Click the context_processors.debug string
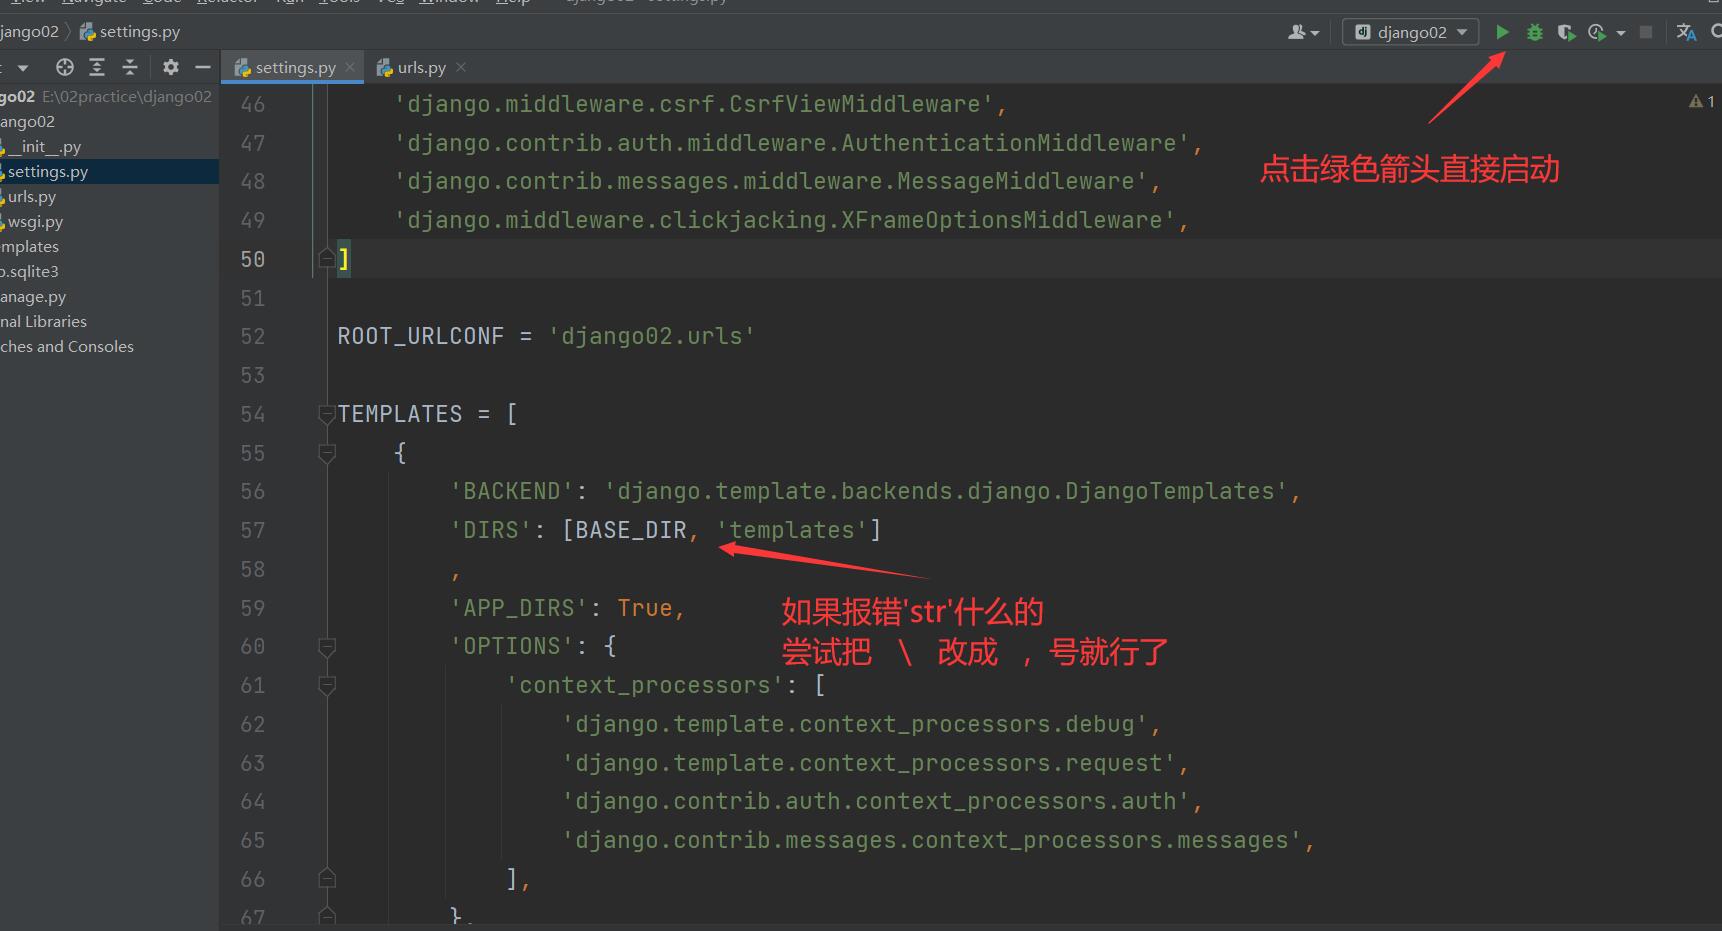Image resolution: width=1722 pixels, height=931 pixels. [855, 724]
